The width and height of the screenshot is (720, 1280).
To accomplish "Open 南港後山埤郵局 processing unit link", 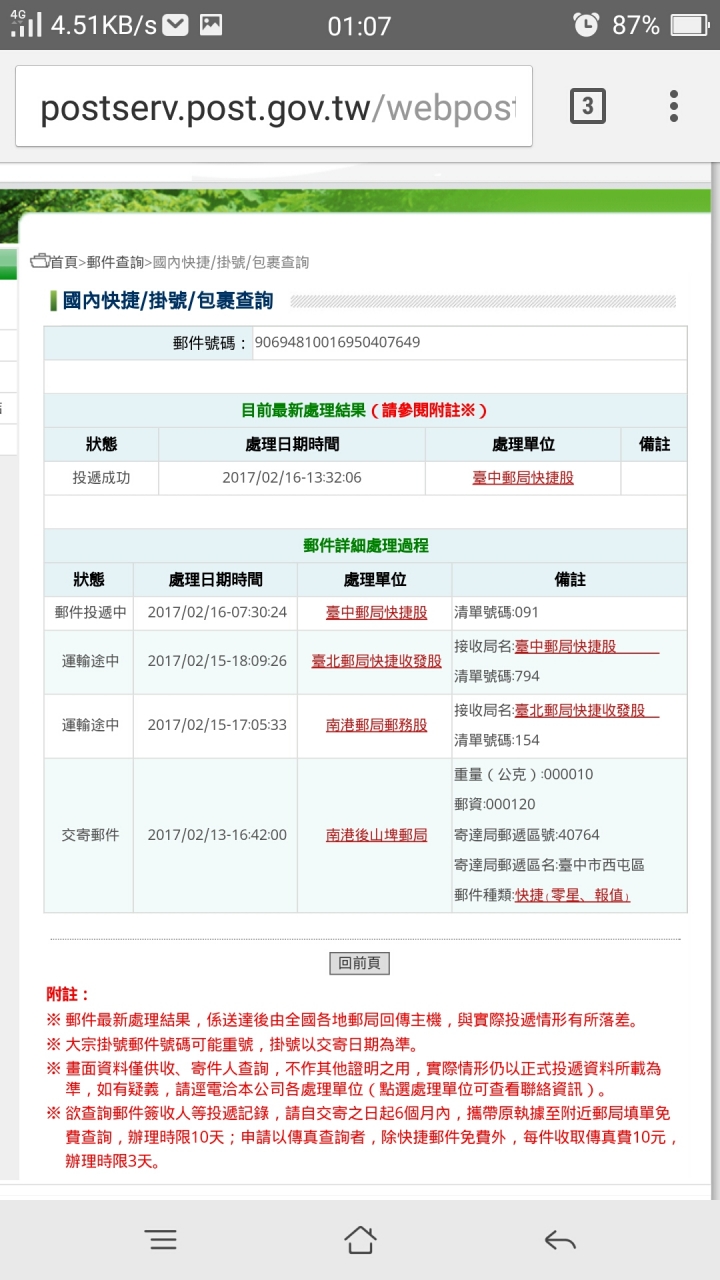I will point(376,835).
